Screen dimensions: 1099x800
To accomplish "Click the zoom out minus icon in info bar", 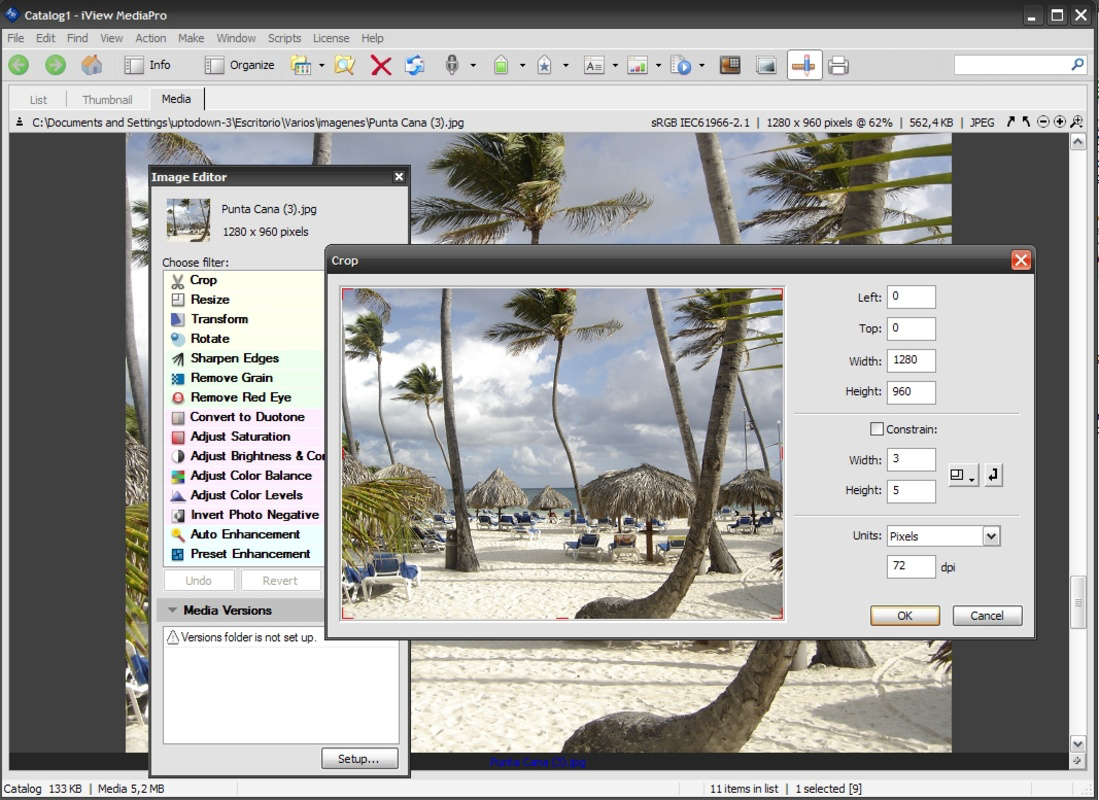I will 1043,122.
